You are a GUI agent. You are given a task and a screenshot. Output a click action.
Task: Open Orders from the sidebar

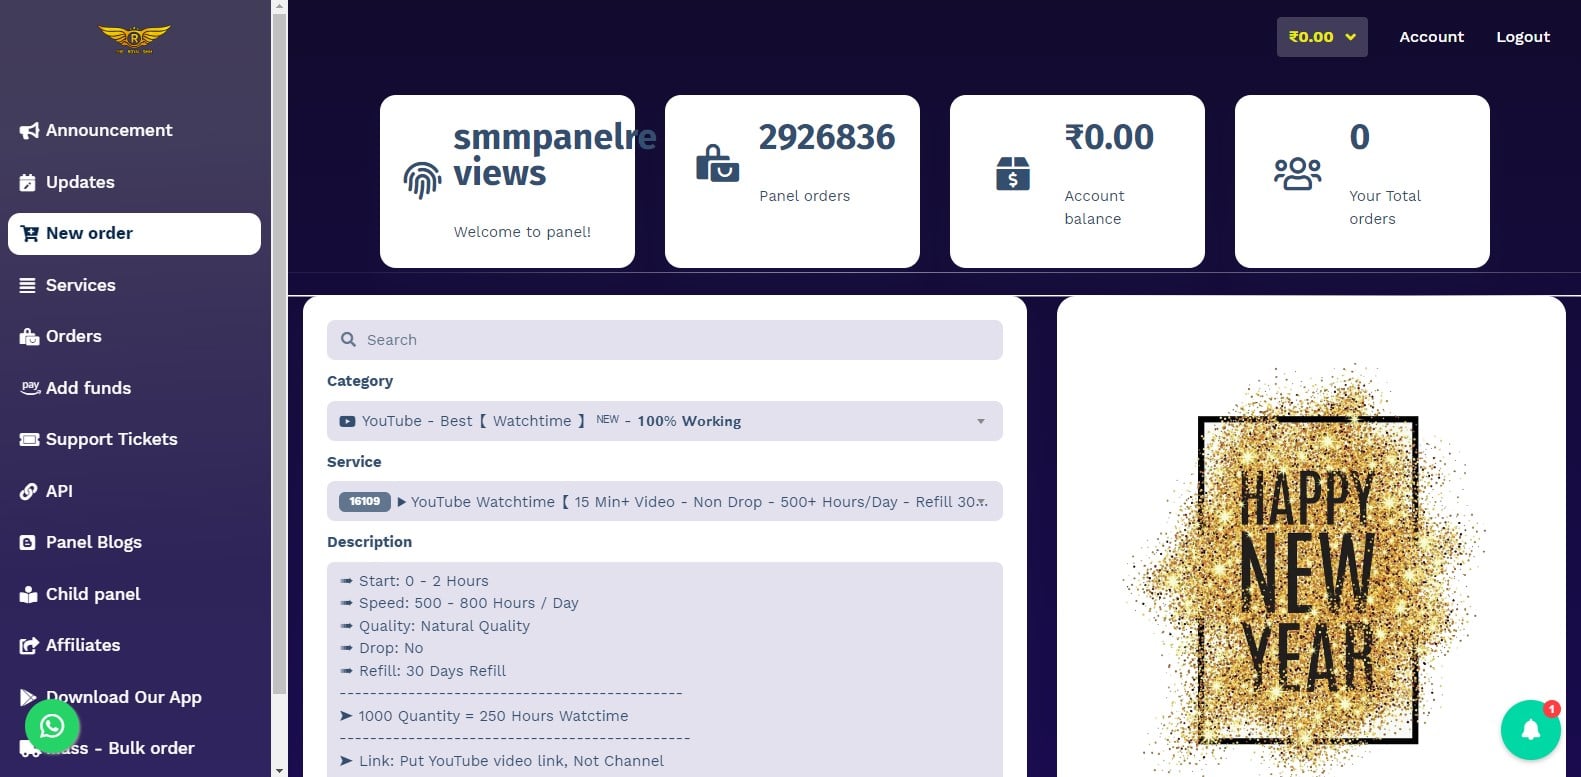[x=73, y=336]
